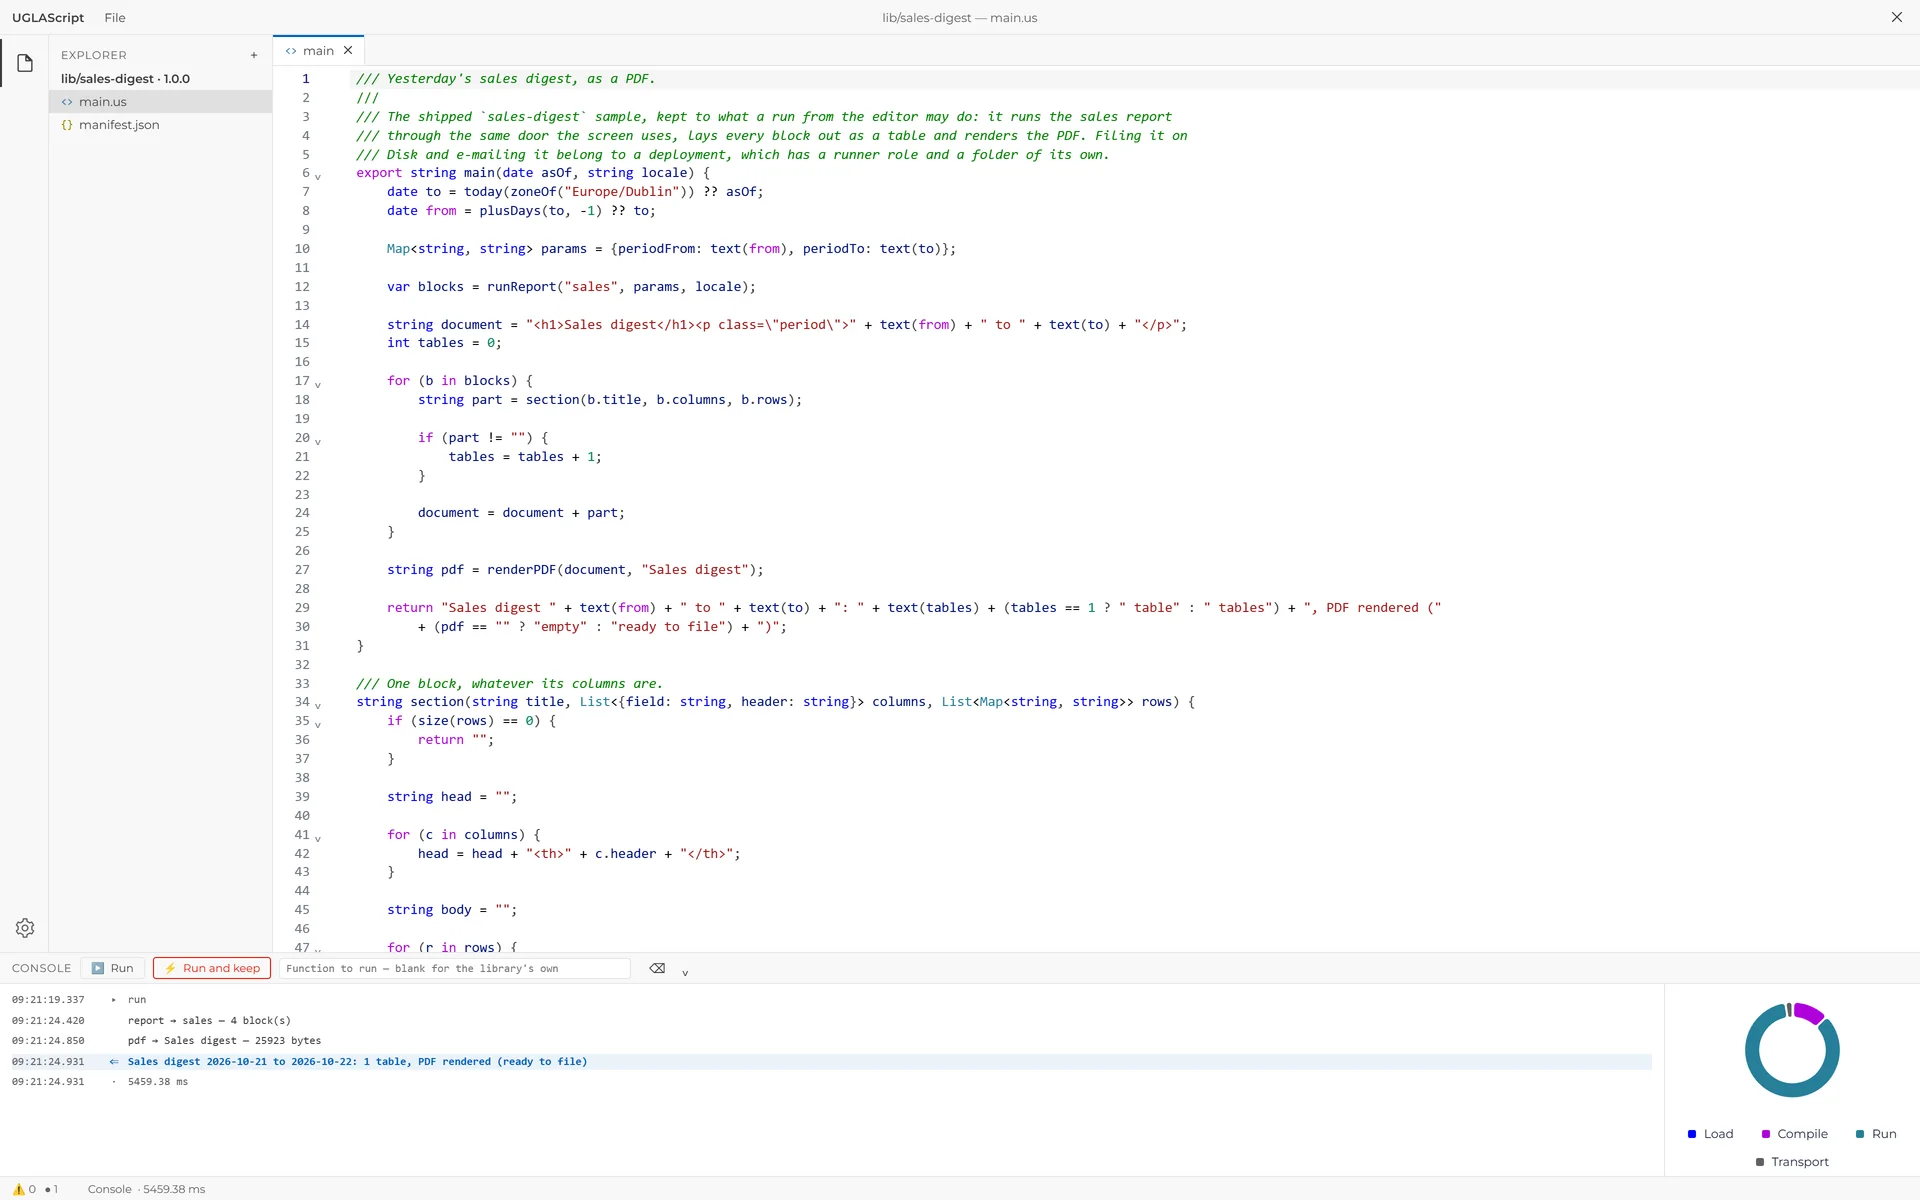Toggle the Transport legend entry
Viewport: 1920px width, 1200px height.
pos(1792,1162)
